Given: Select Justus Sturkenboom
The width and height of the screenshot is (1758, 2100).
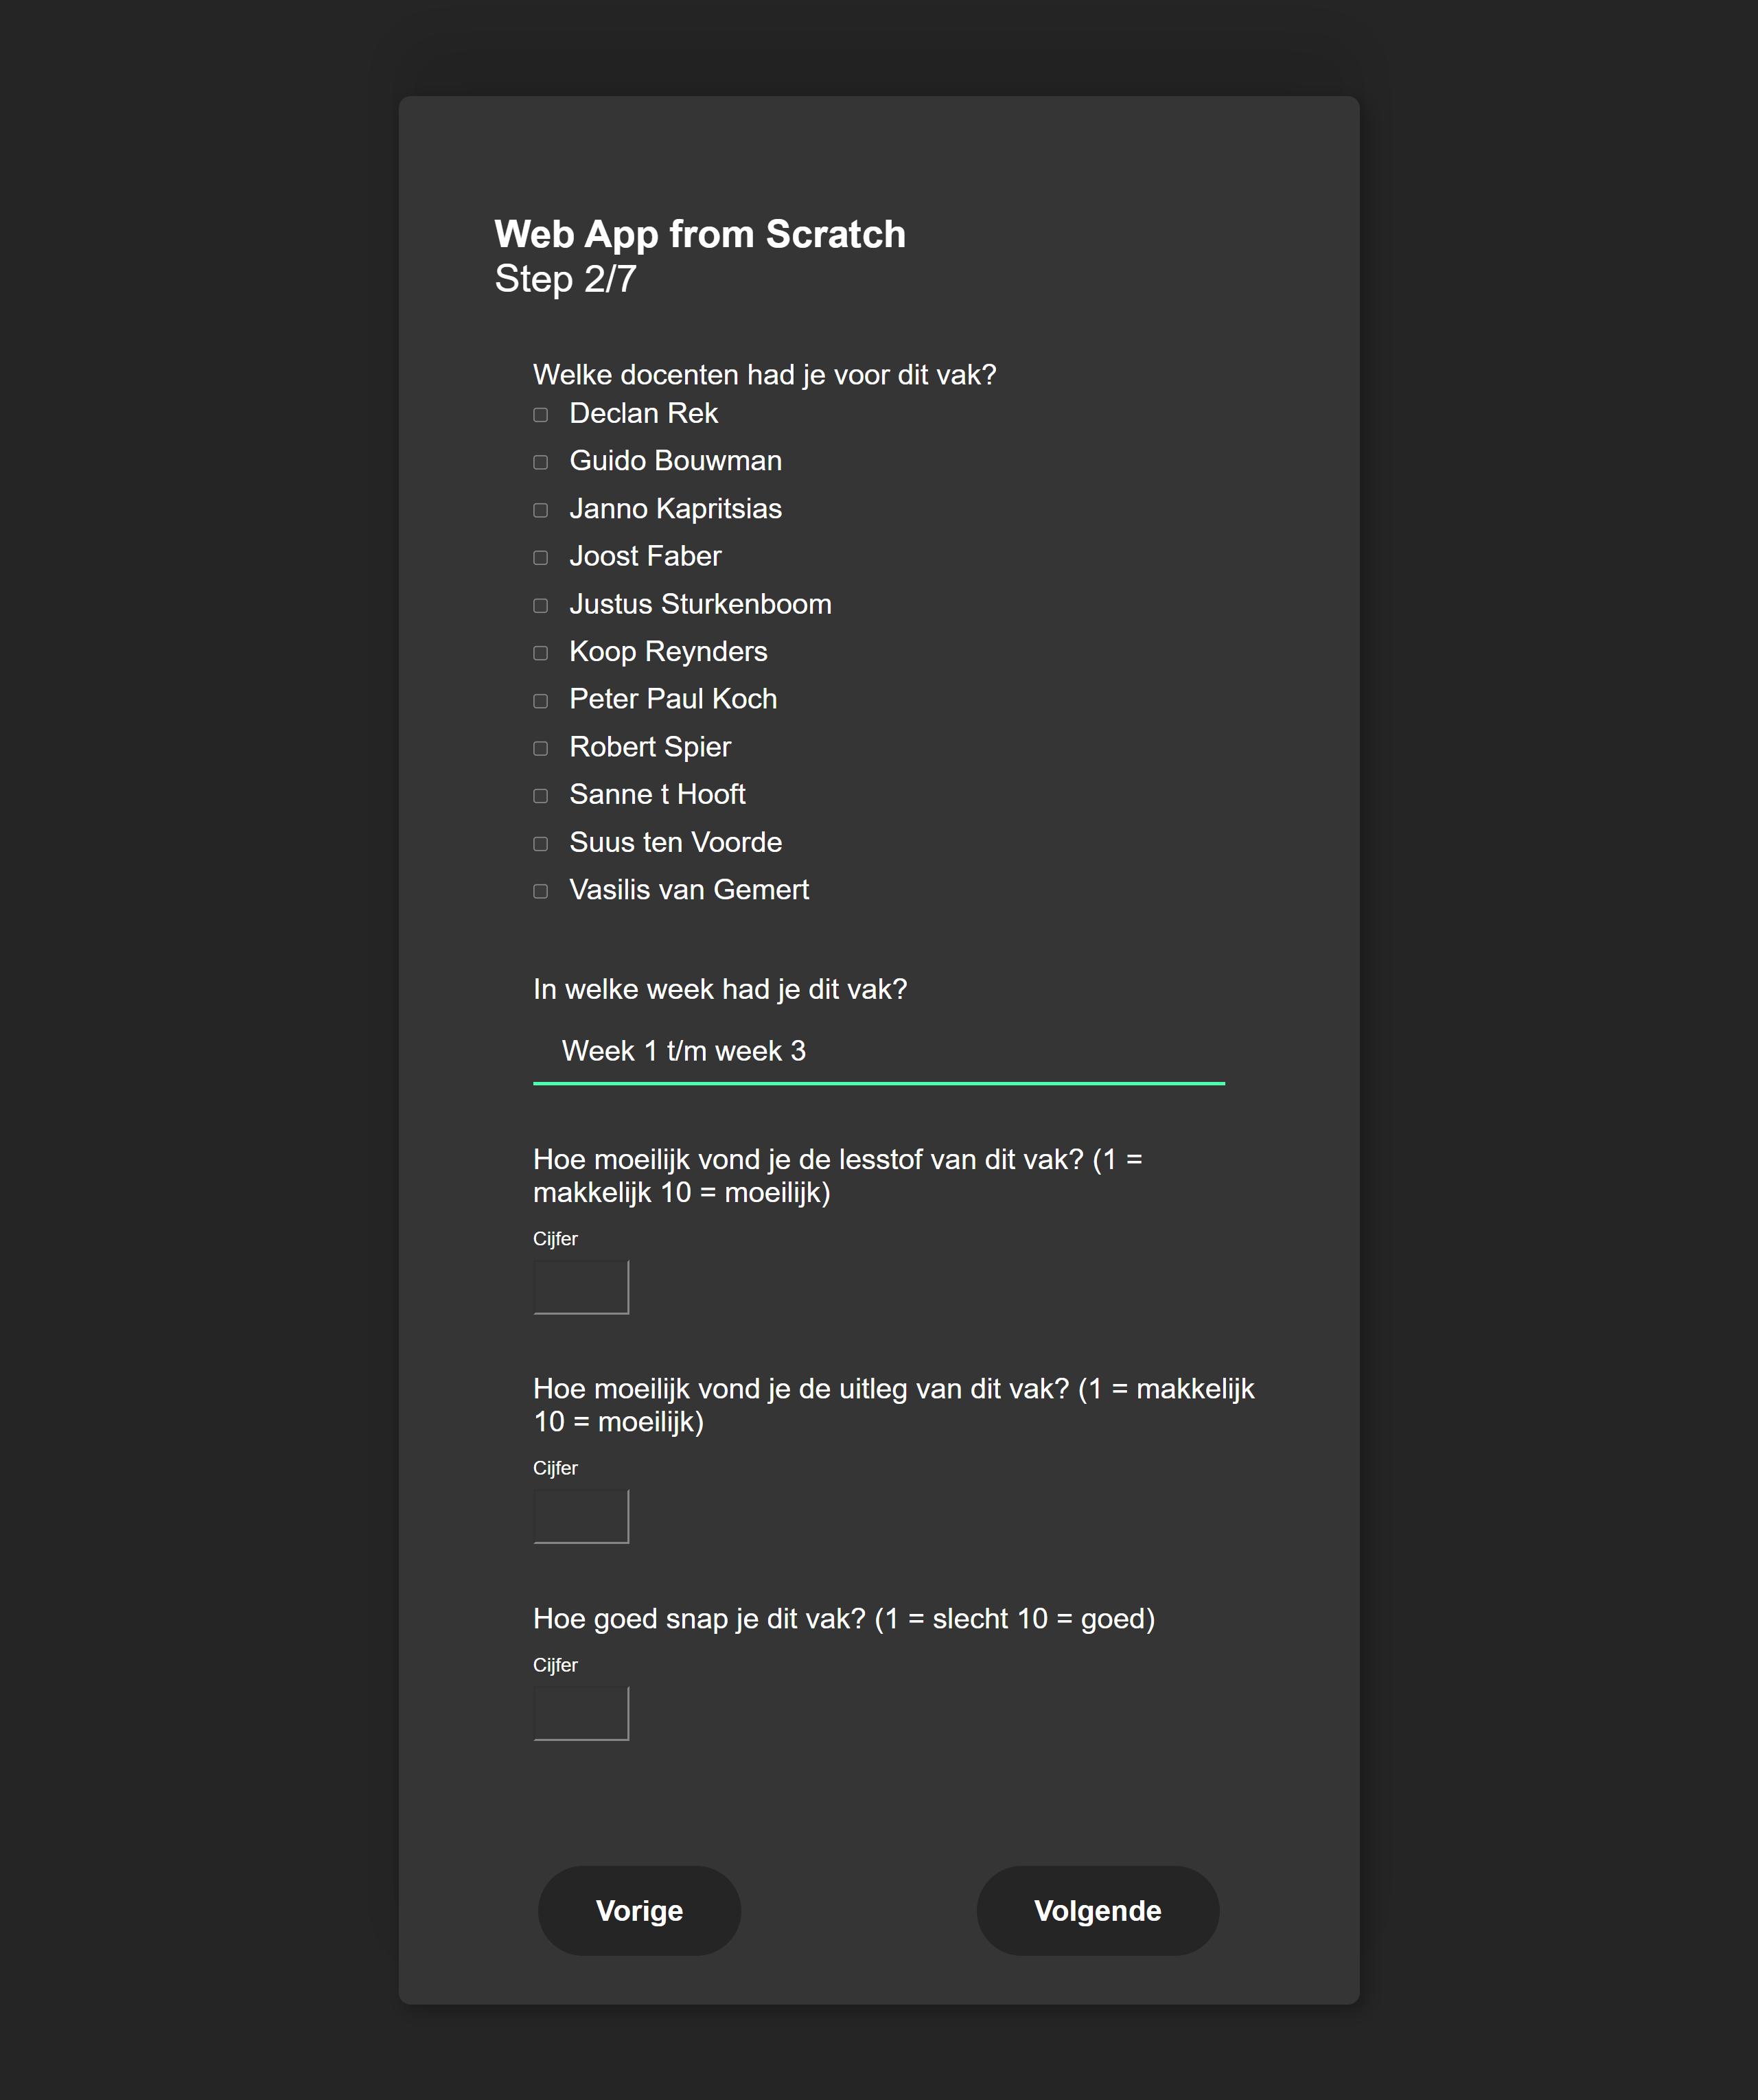Looking at the screenshot, I should pos(541,605).
